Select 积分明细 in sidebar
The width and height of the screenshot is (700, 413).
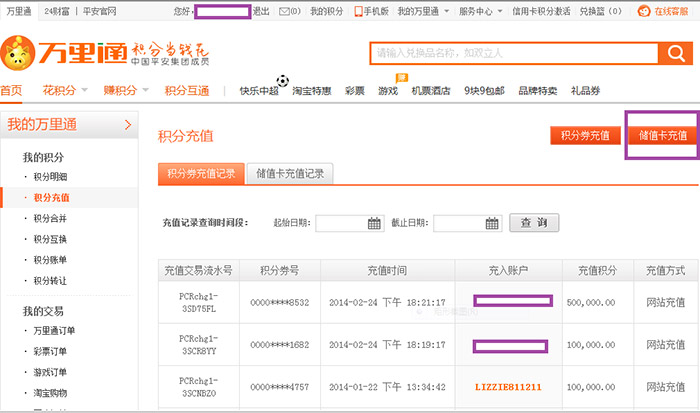[x=50, y=177]
